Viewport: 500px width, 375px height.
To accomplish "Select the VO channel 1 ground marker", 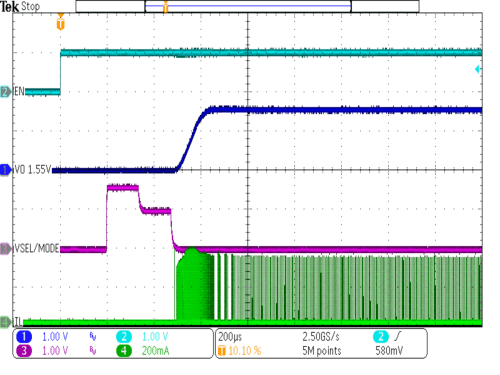I will click(6, 170).
